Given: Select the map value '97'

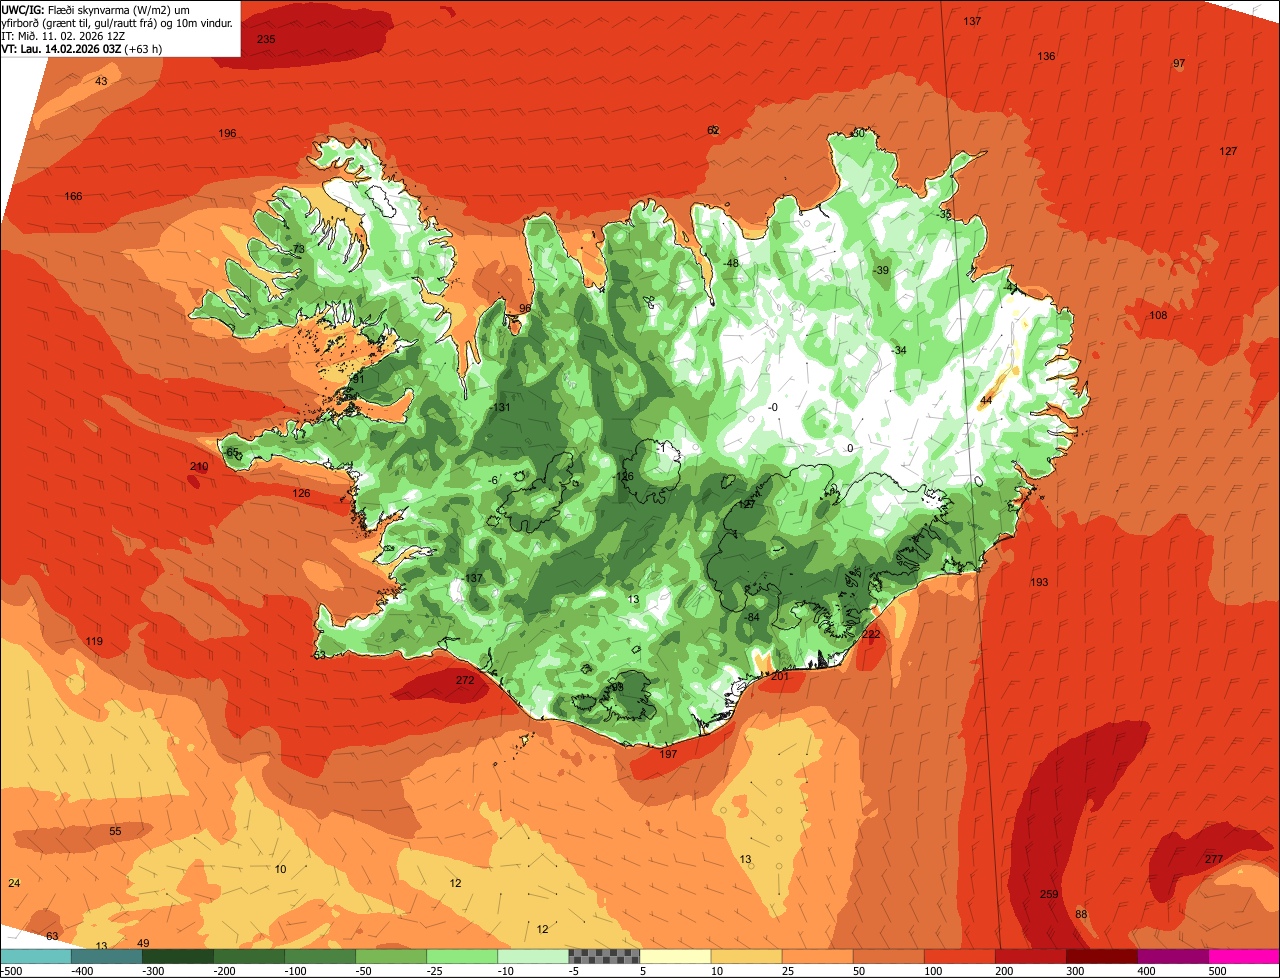Looking at the screenshot, I should (x=1179, y=63).
